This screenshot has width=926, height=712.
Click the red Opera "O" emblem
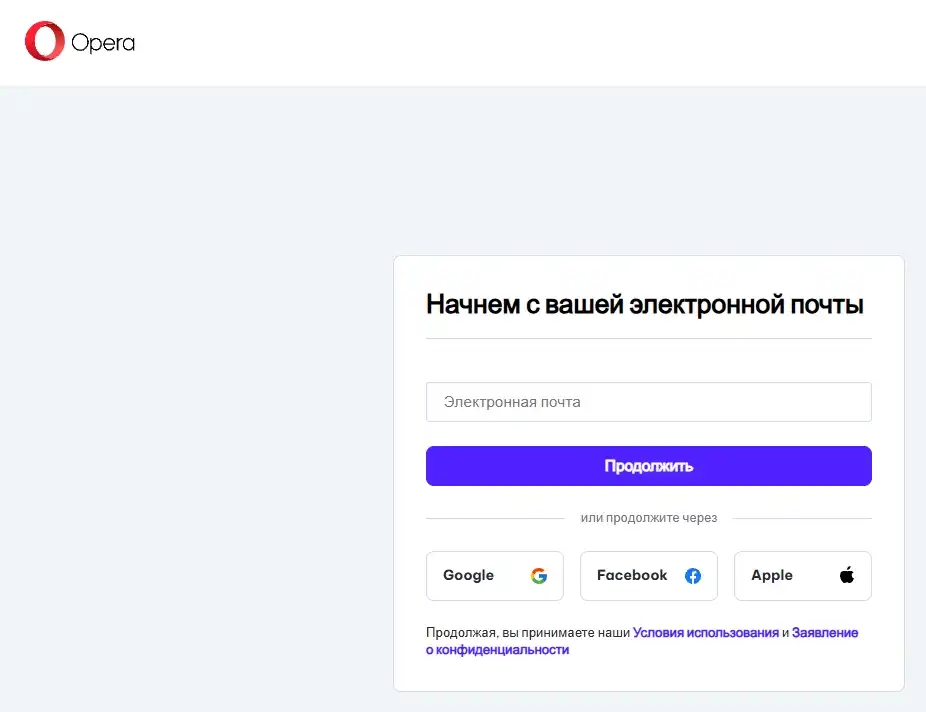[44, 42]
